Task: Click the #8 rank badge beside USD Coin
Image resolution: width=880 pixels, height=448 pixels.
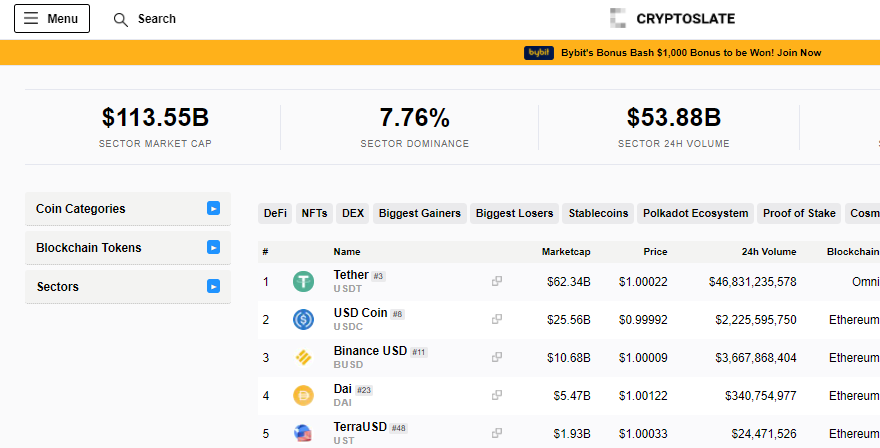Action: pos(397,314)
